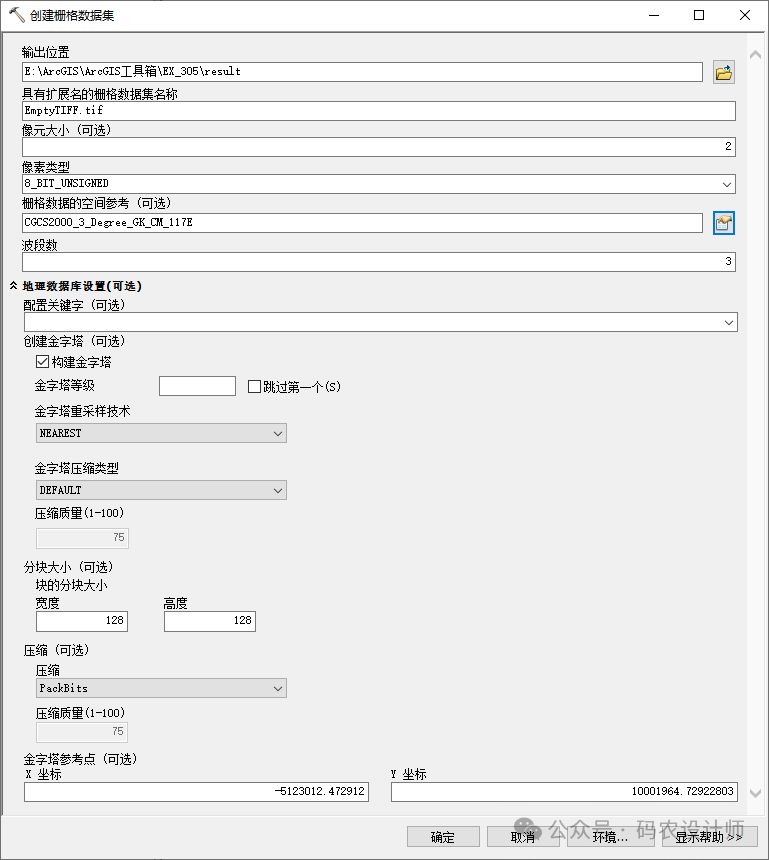This screenshot has width=769, height=860.
Task: Open the spatial reference properties icon
Action: click(x=723, y=223)
